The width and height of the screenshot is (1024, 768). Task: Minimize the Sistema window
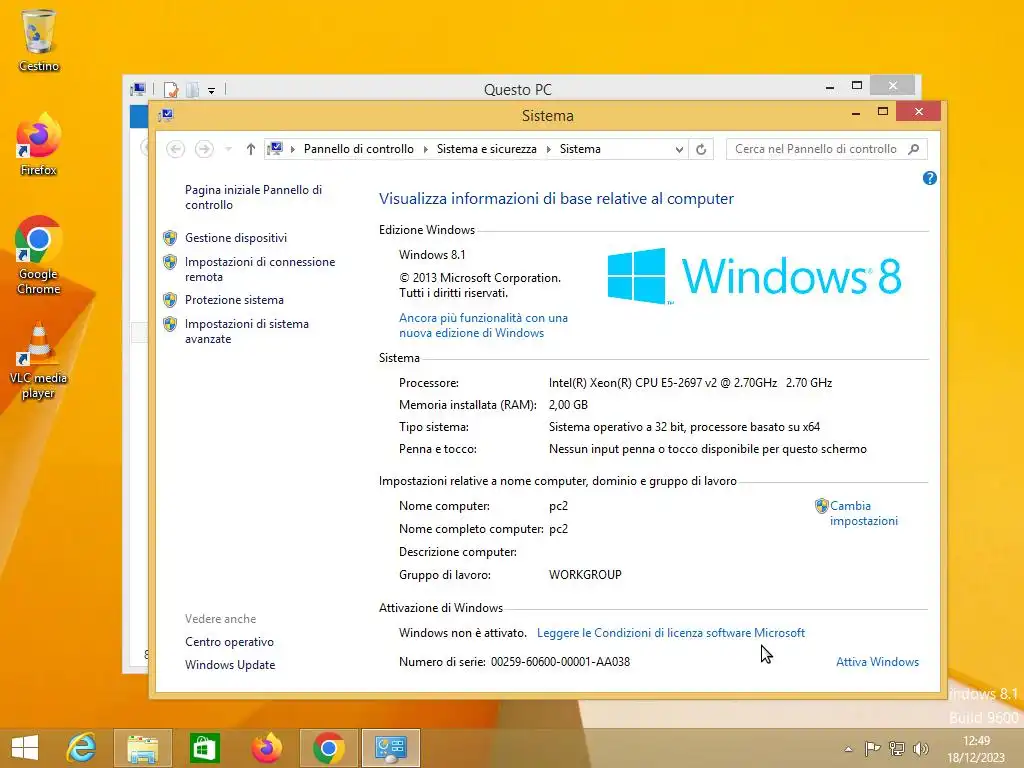click(856, 114)
